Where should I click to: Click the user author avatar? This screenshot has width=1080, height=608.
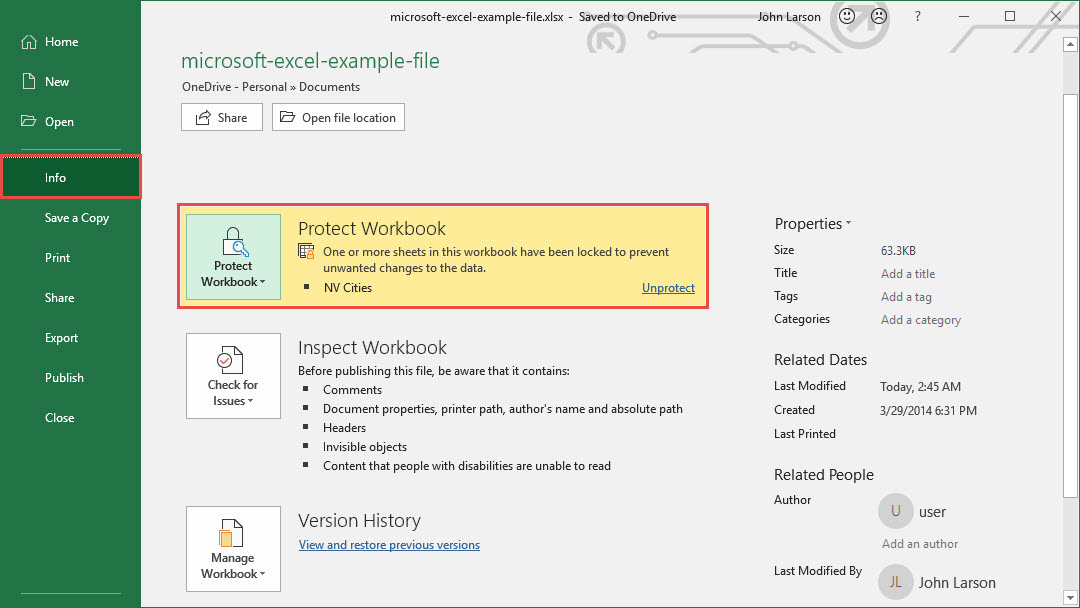click(895, 511)
